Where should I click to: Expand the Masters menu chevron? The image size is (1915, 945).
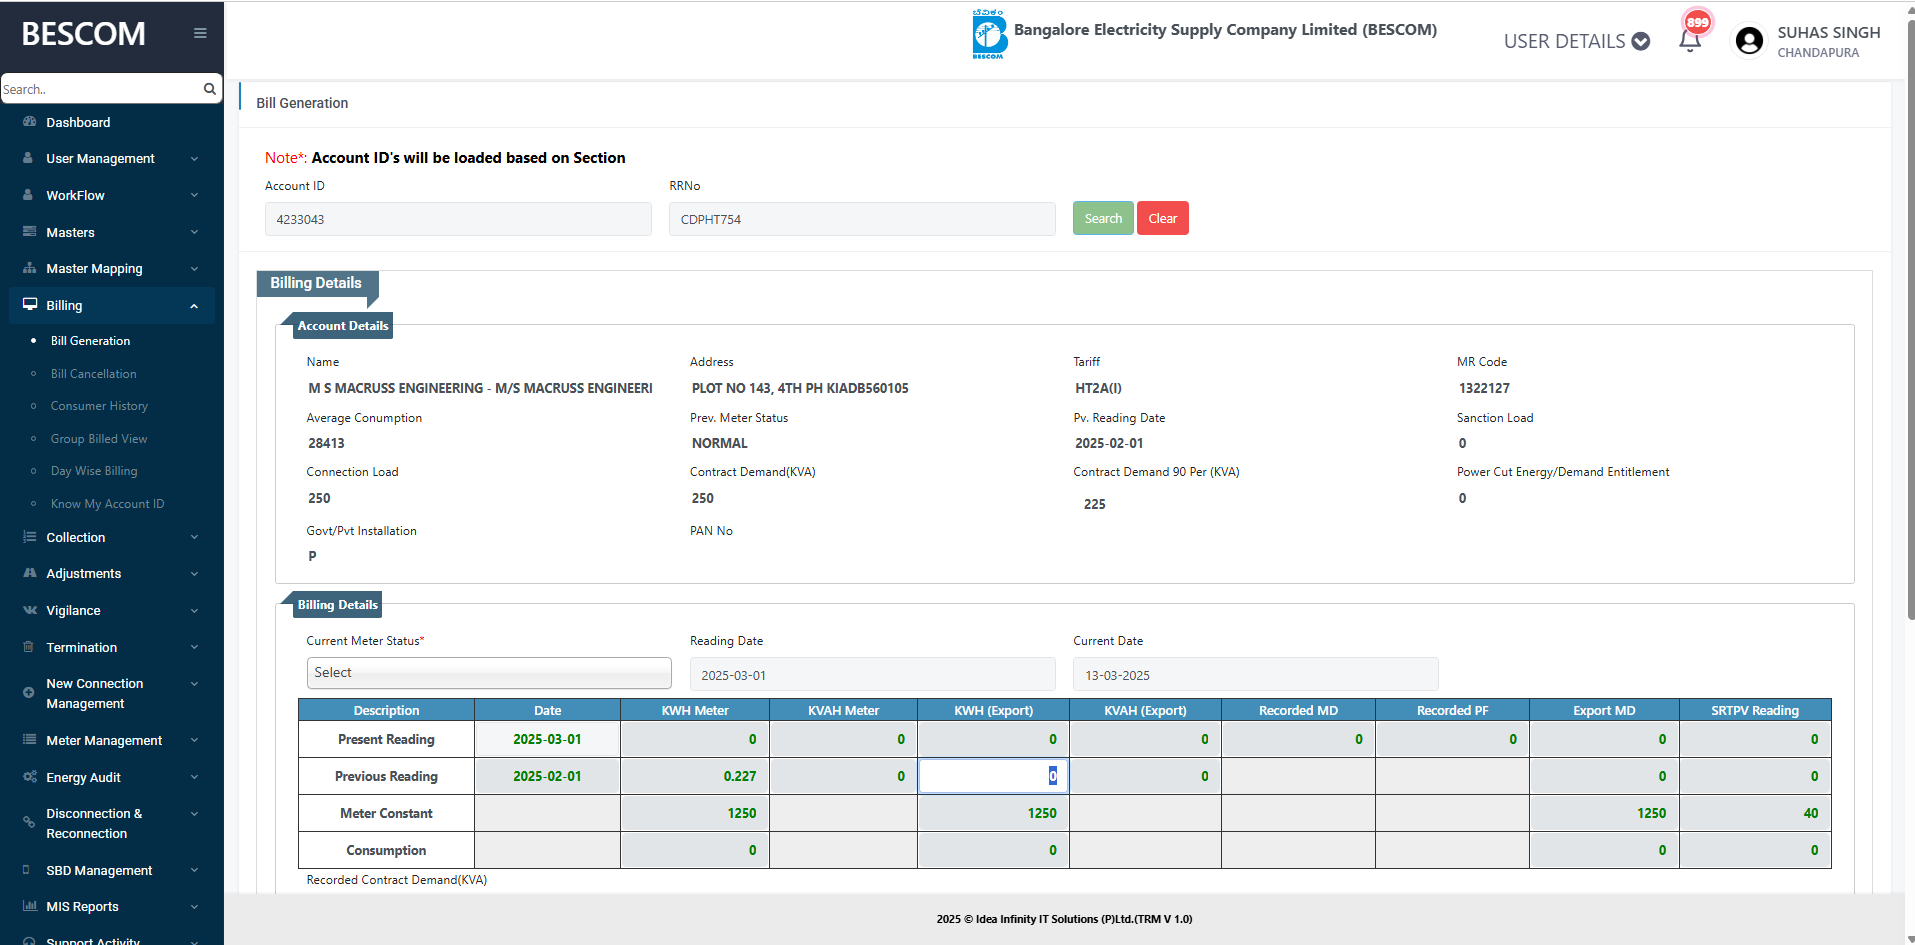pos(194,232)
